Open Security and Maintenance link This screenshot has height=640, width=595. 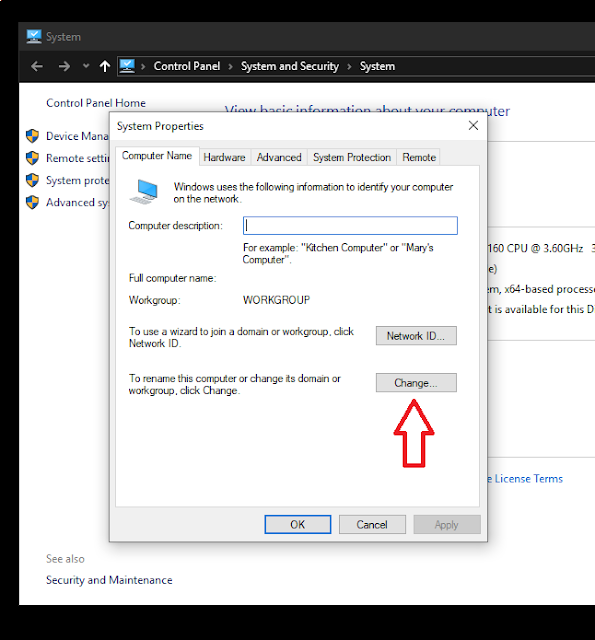pyautogui.click(x=109, y=580)
